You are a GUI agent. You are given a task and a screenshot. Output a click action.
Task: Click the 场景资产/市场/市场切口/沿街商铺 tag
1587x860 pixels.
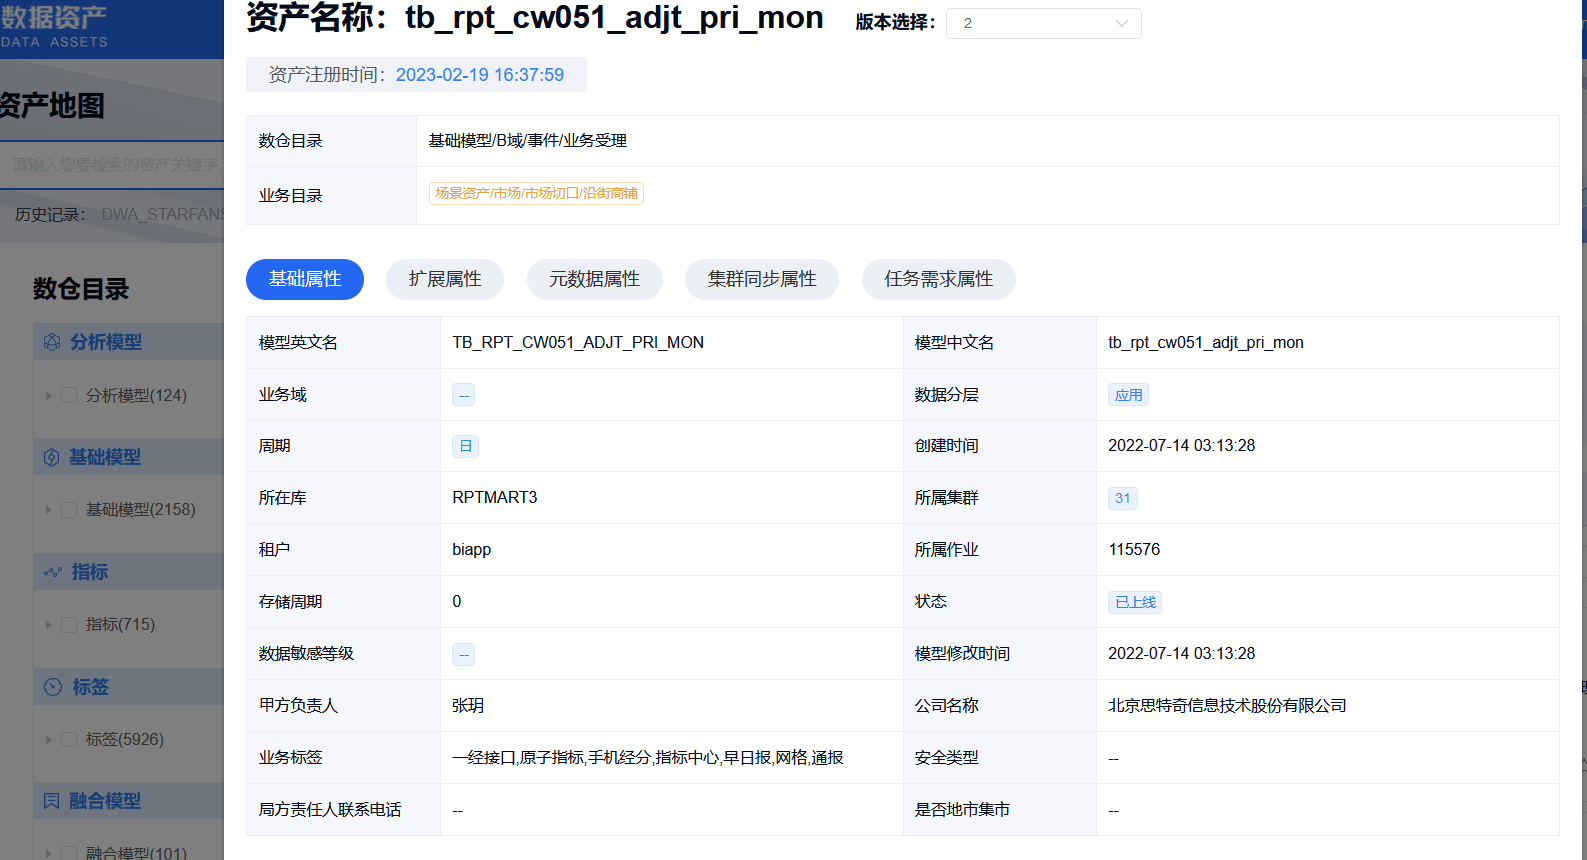[x=536, y=193]
